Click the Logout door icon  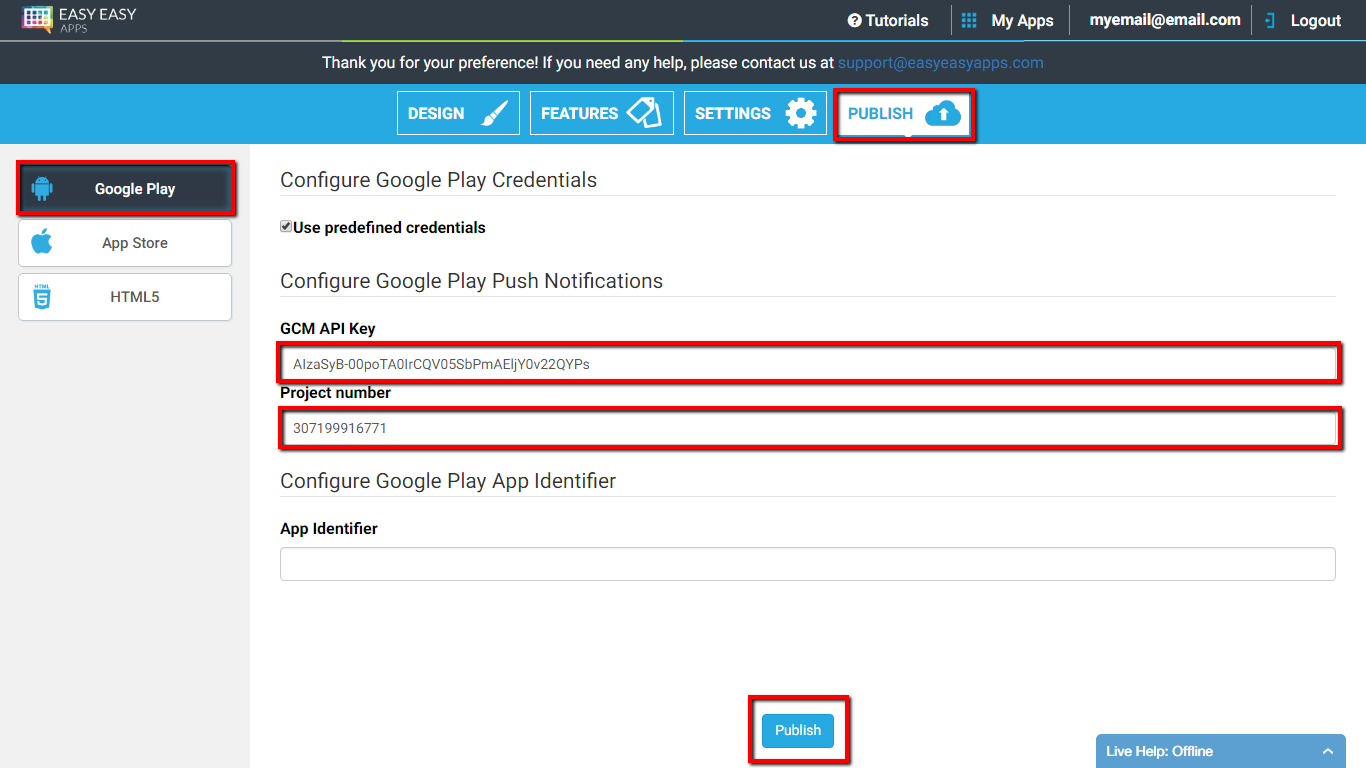[1270, 20]
